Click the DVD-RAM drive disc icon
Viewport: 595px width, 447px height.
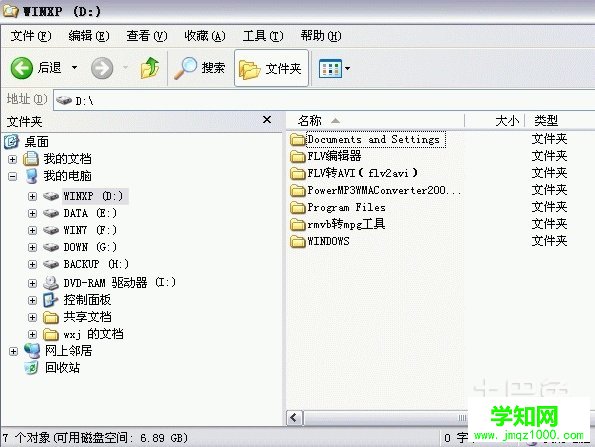(x=51, y=283)
